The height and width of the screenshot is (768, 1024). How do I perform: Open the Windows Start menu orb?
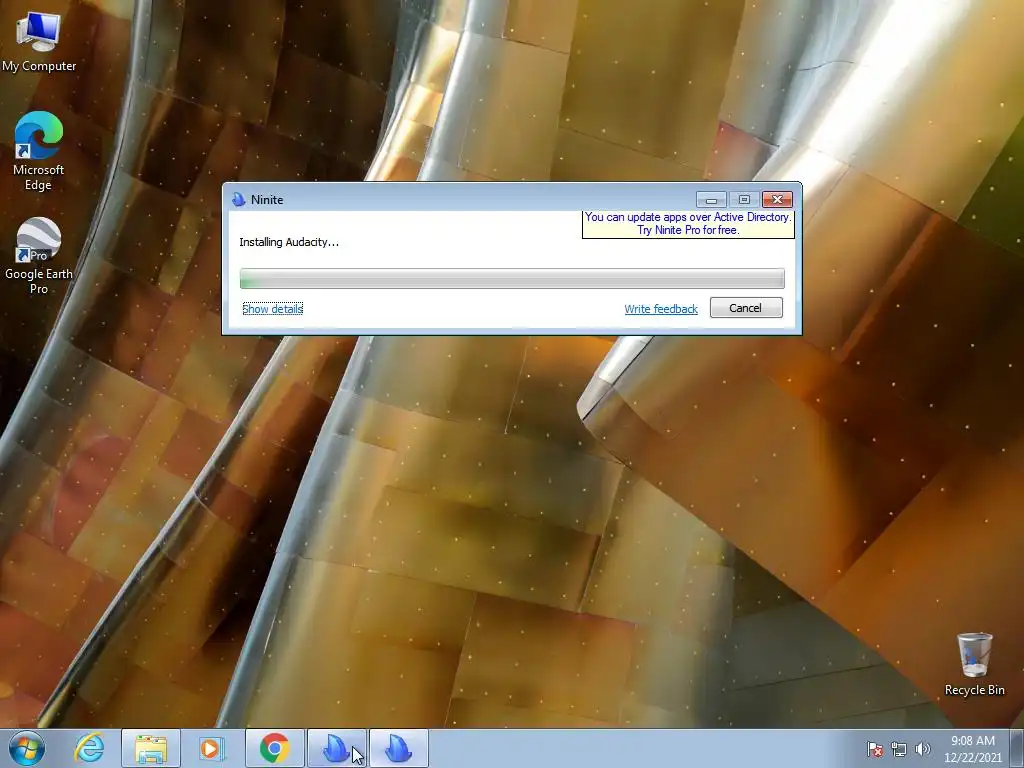click(x=27, y=748)
